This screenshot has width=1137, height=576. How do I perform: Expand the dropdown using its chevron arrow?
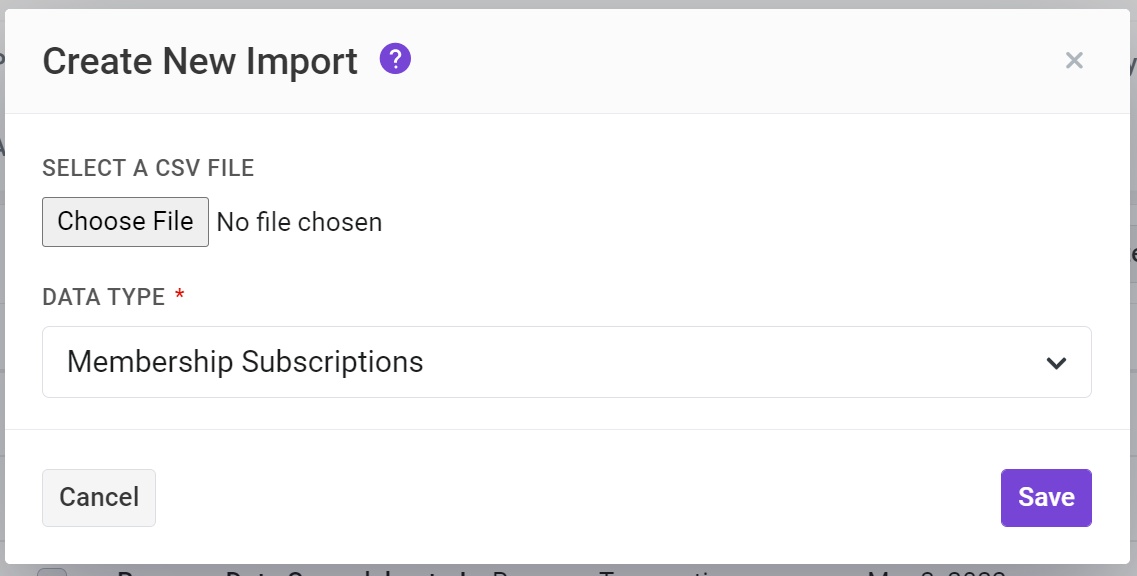(1057, 363)
